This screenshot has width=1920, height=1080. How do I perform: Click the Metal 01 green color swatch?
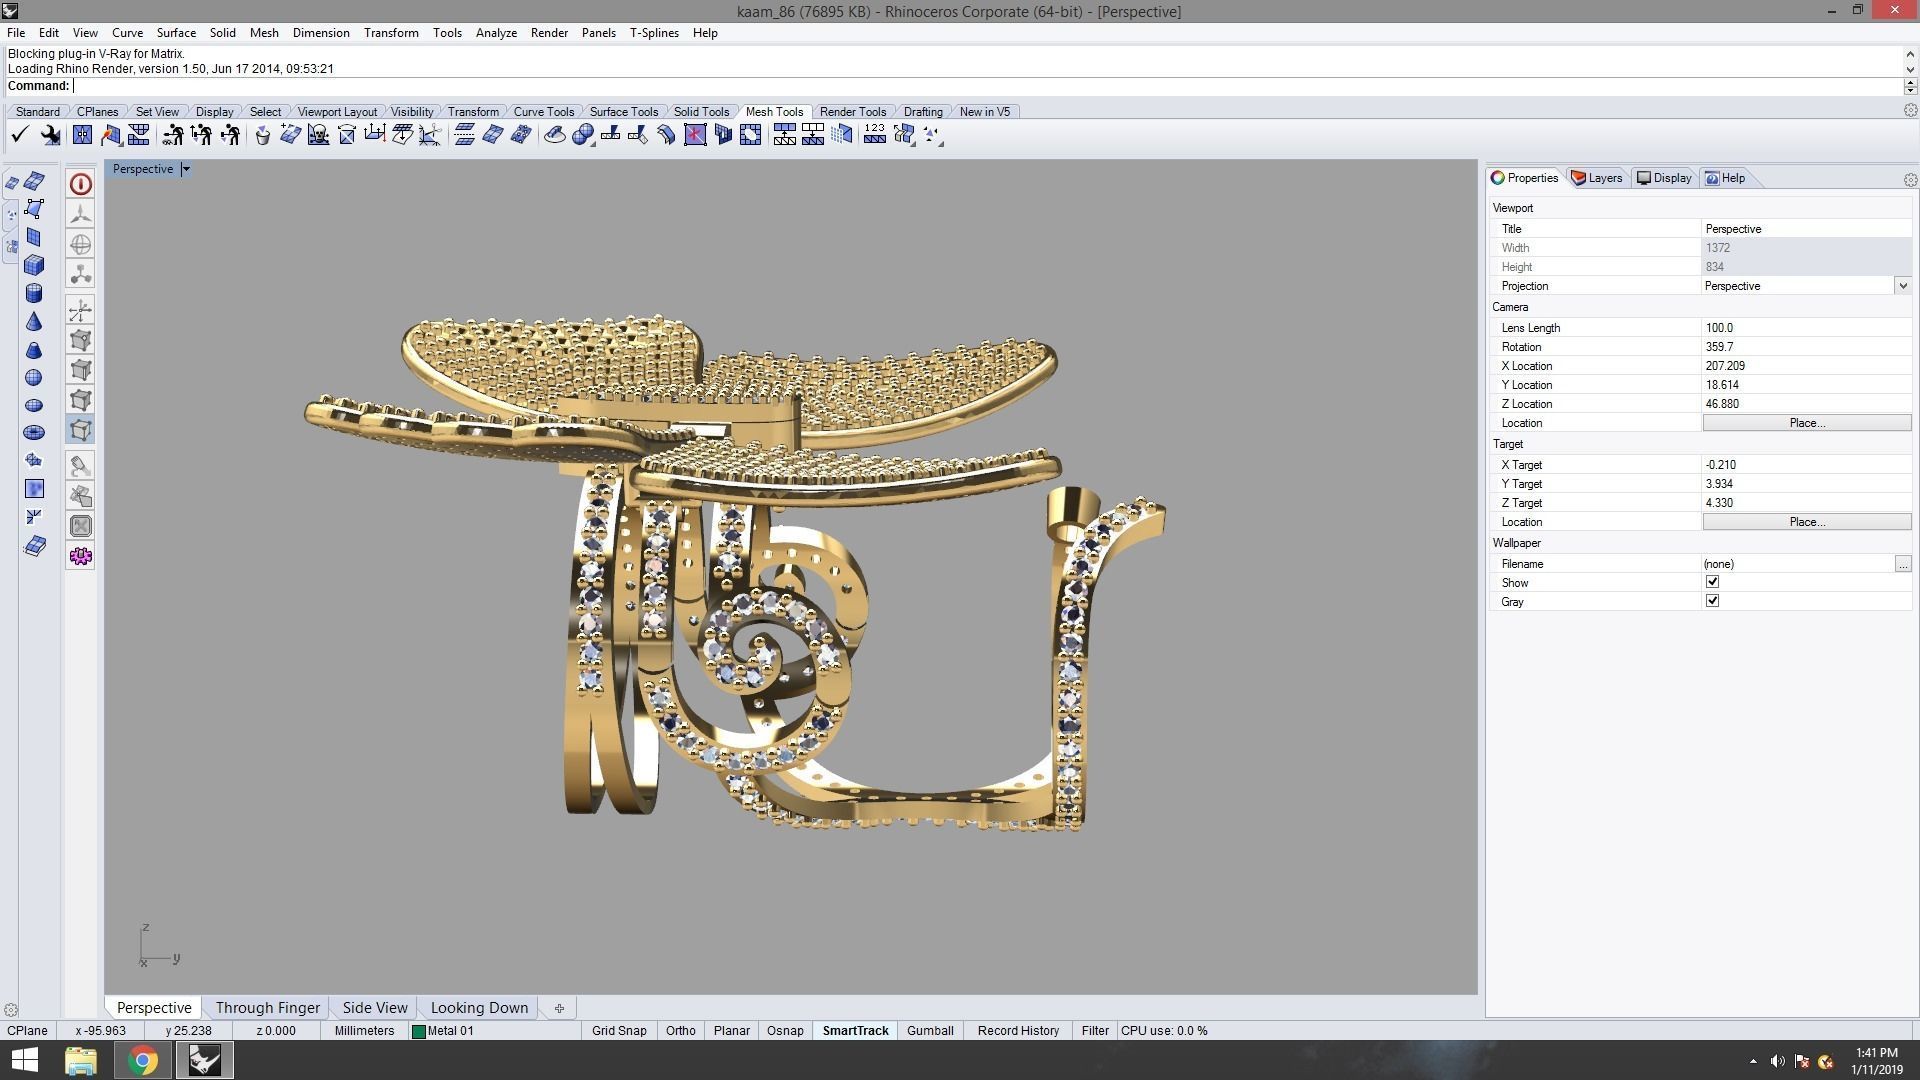(418, 1031)
